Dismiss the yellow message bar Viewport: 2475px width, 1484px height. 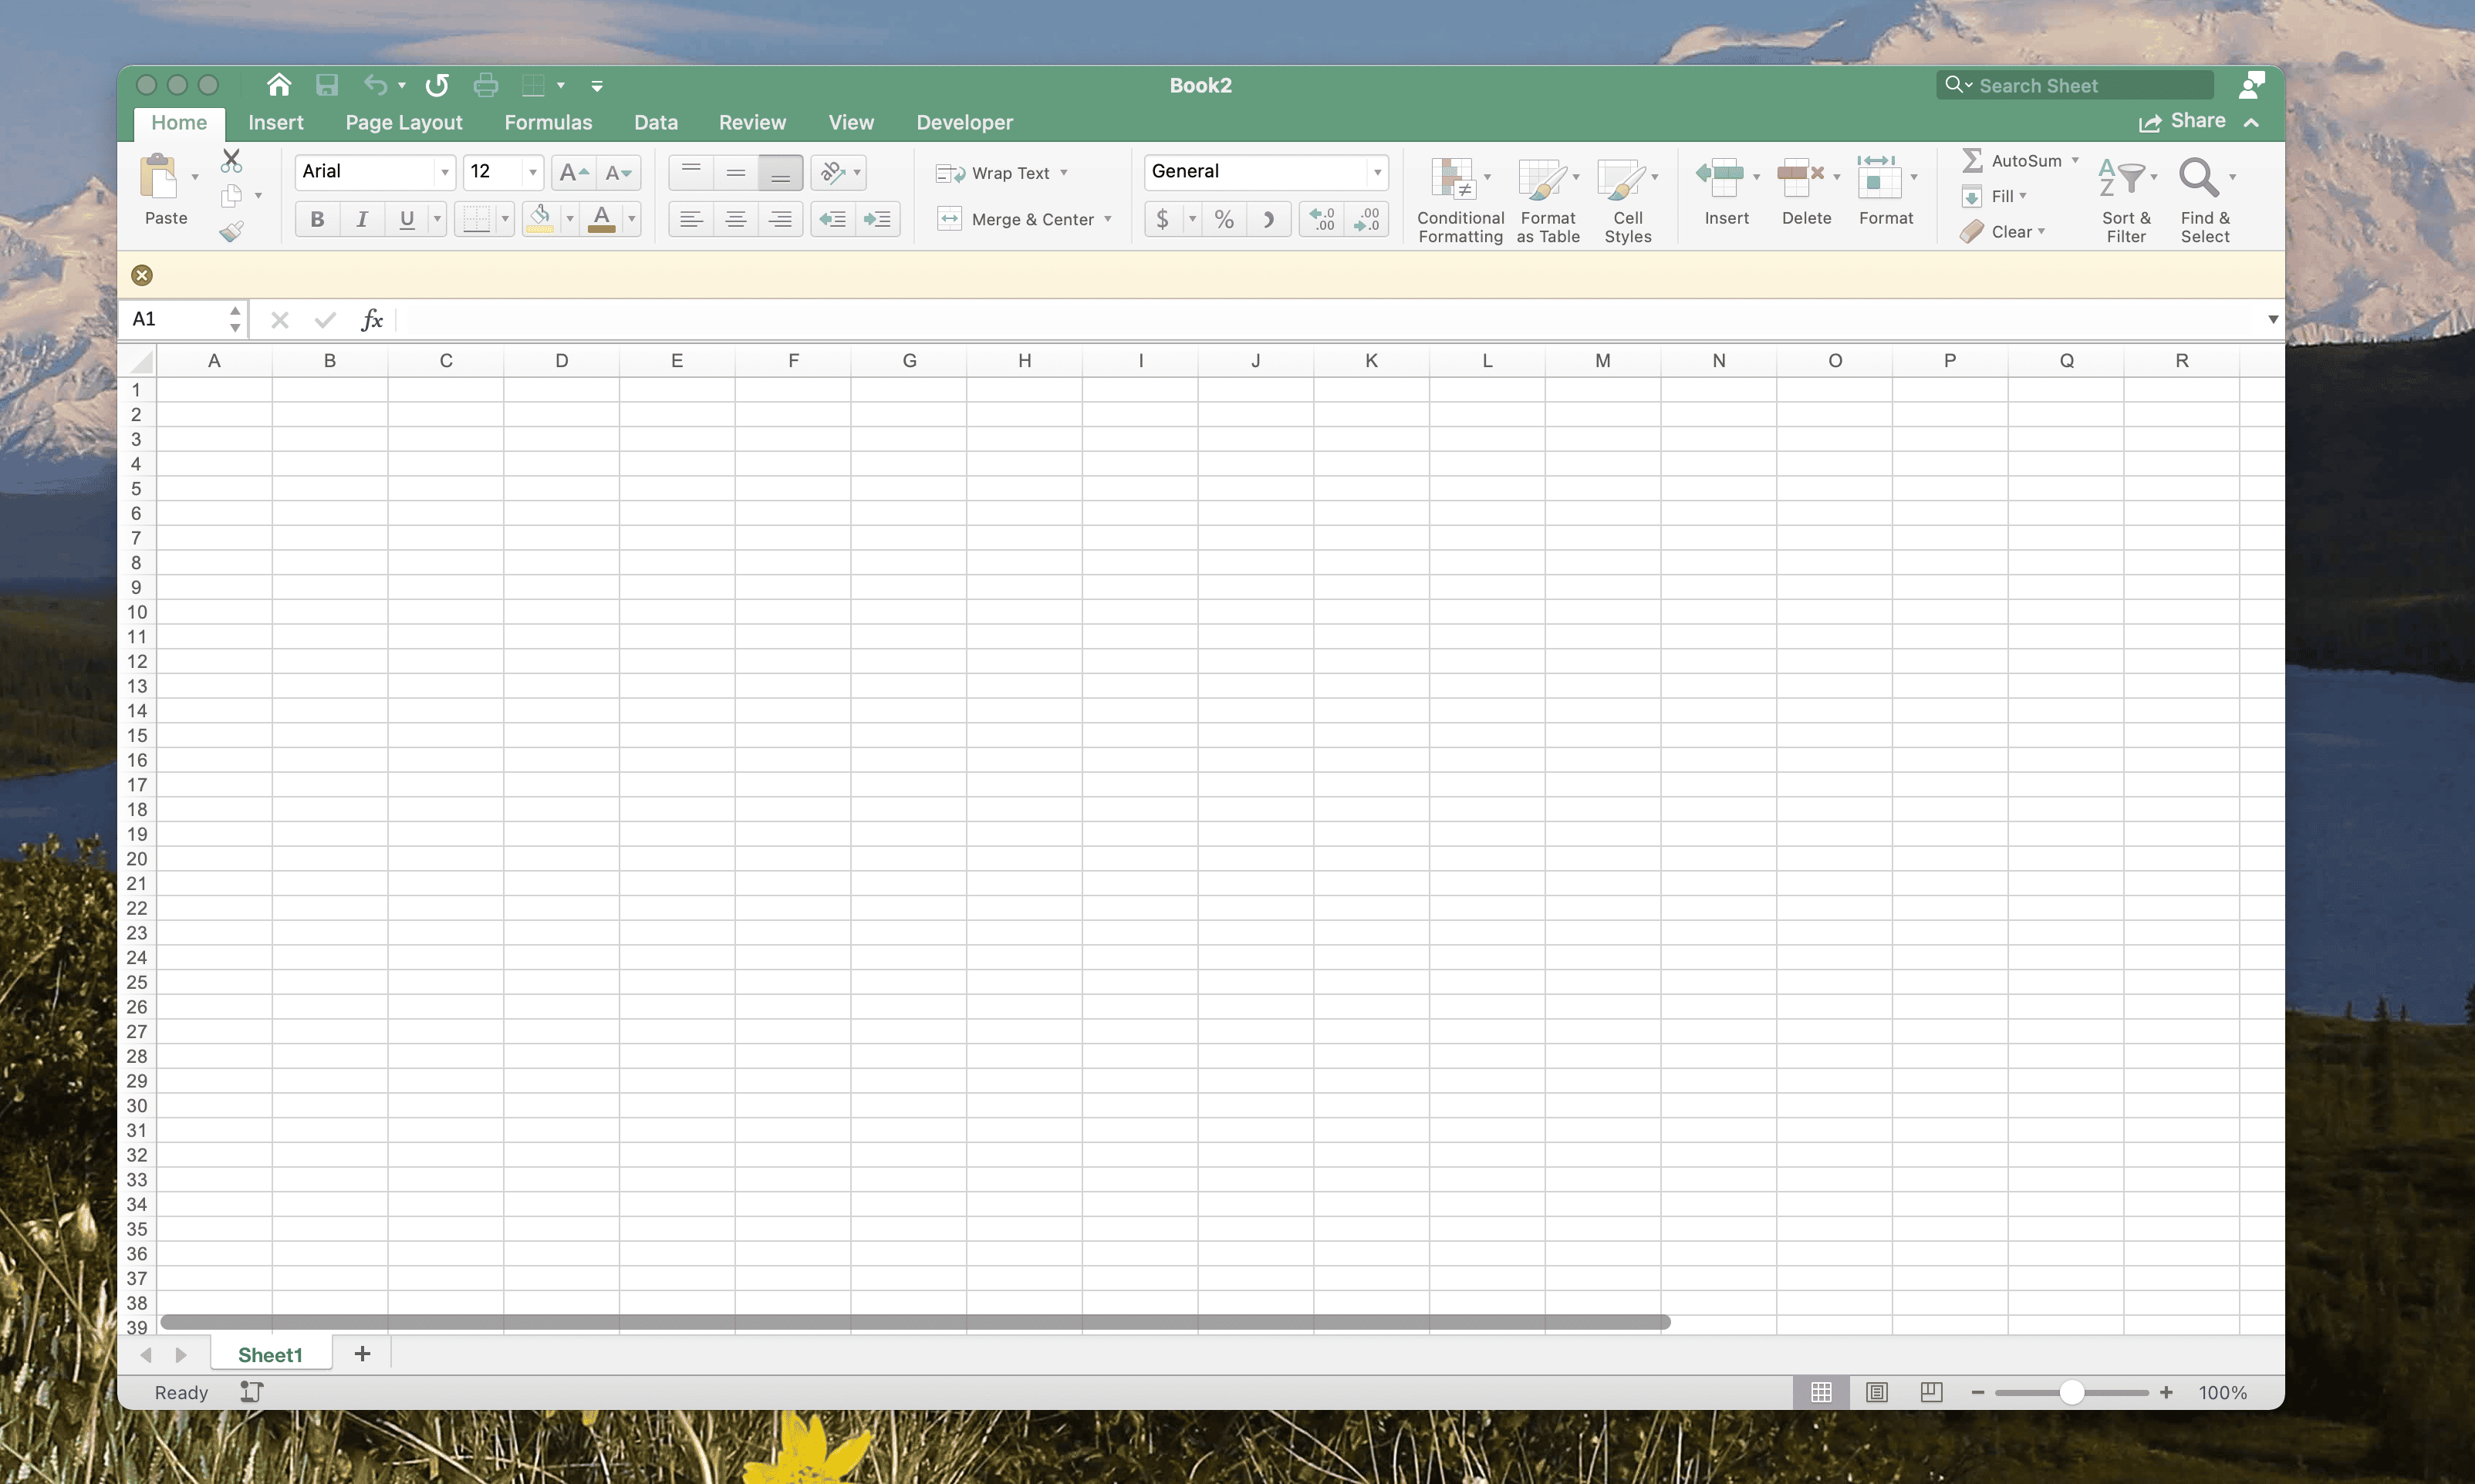(x=142, y=275)
